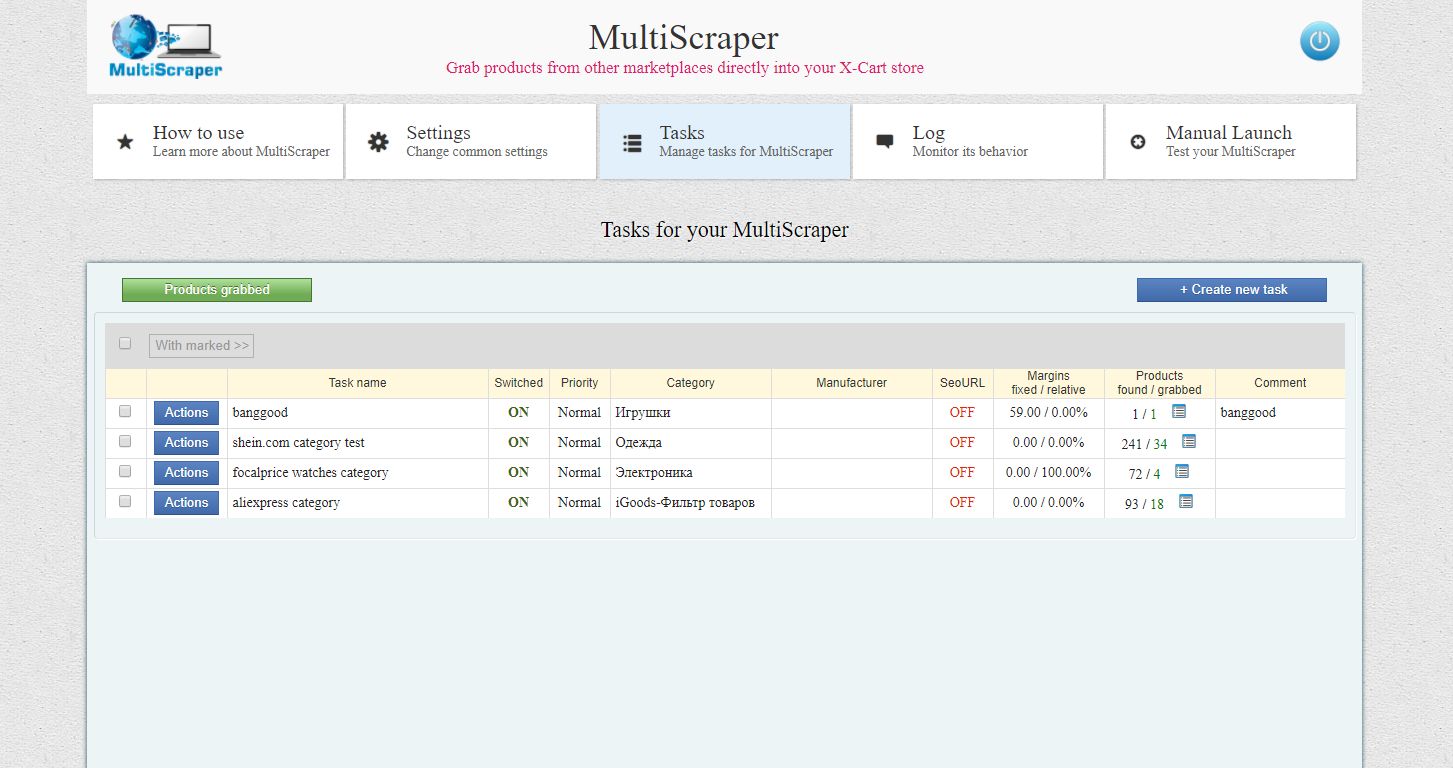Click products count 72 / 4
The width and height of the screenshot is (1453, 768).
click(x=1144, y=474)
